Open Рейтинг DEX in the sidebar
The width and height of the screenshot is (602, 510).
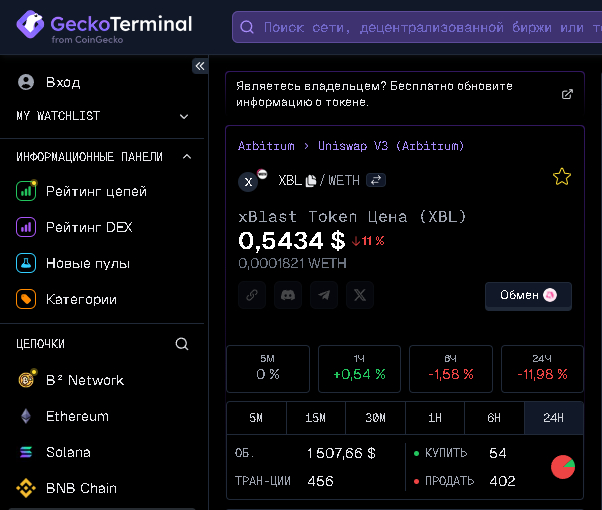click(x=89, y=227)
